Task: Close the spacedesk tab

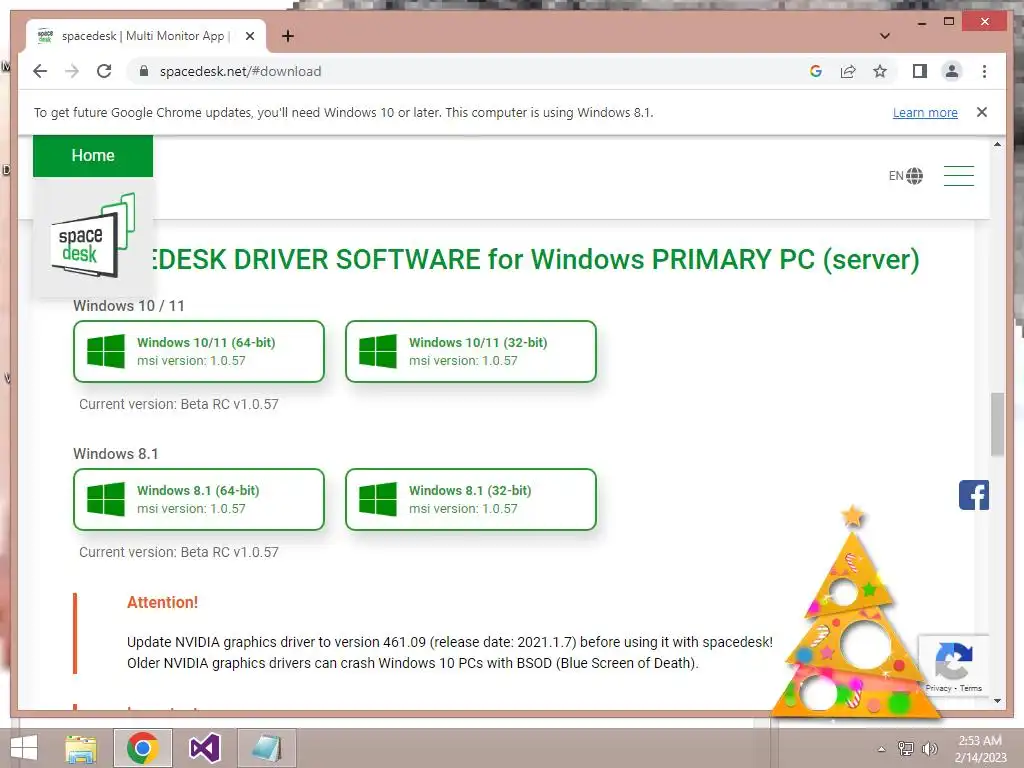Action: (249, 36)
